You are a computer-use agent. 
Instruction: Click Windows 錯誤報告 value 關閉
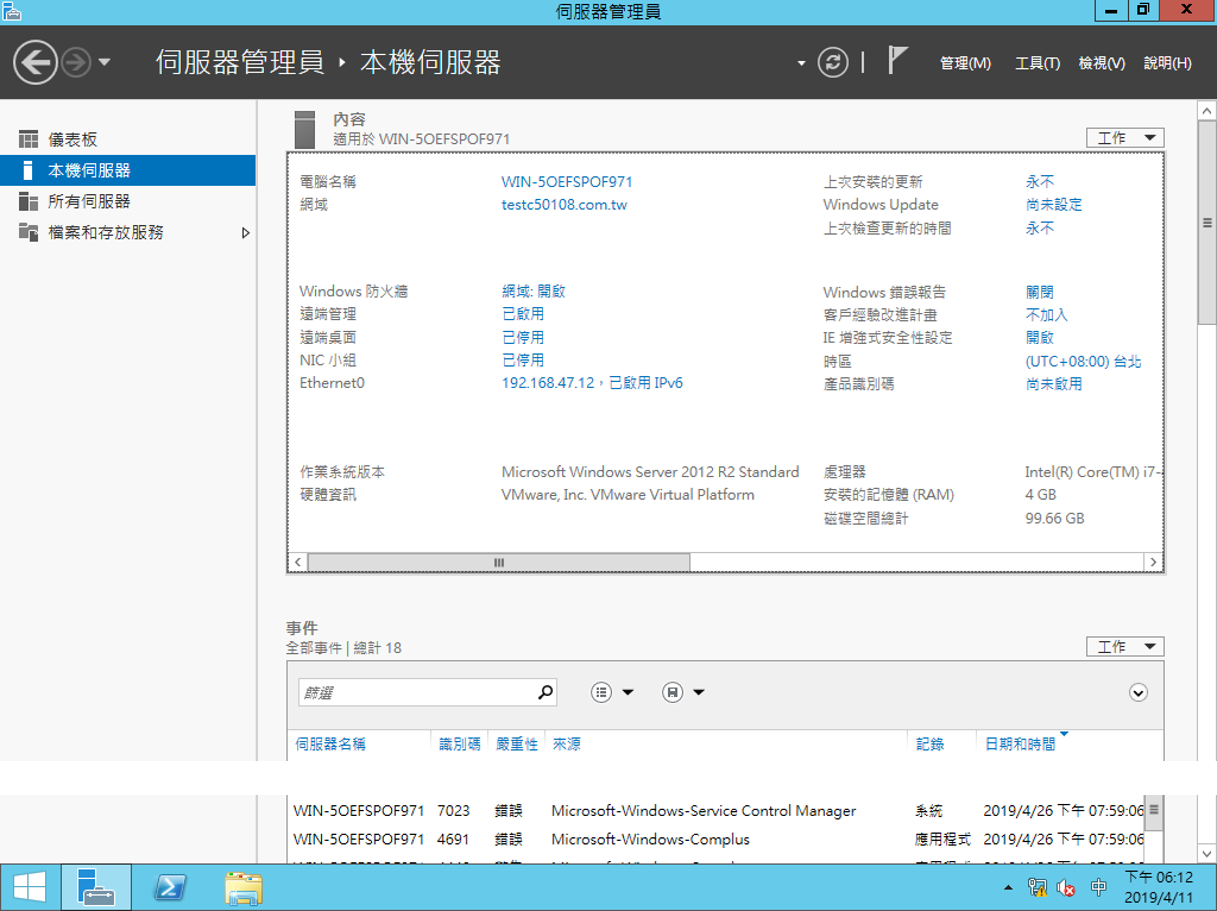click(1040, 292)
